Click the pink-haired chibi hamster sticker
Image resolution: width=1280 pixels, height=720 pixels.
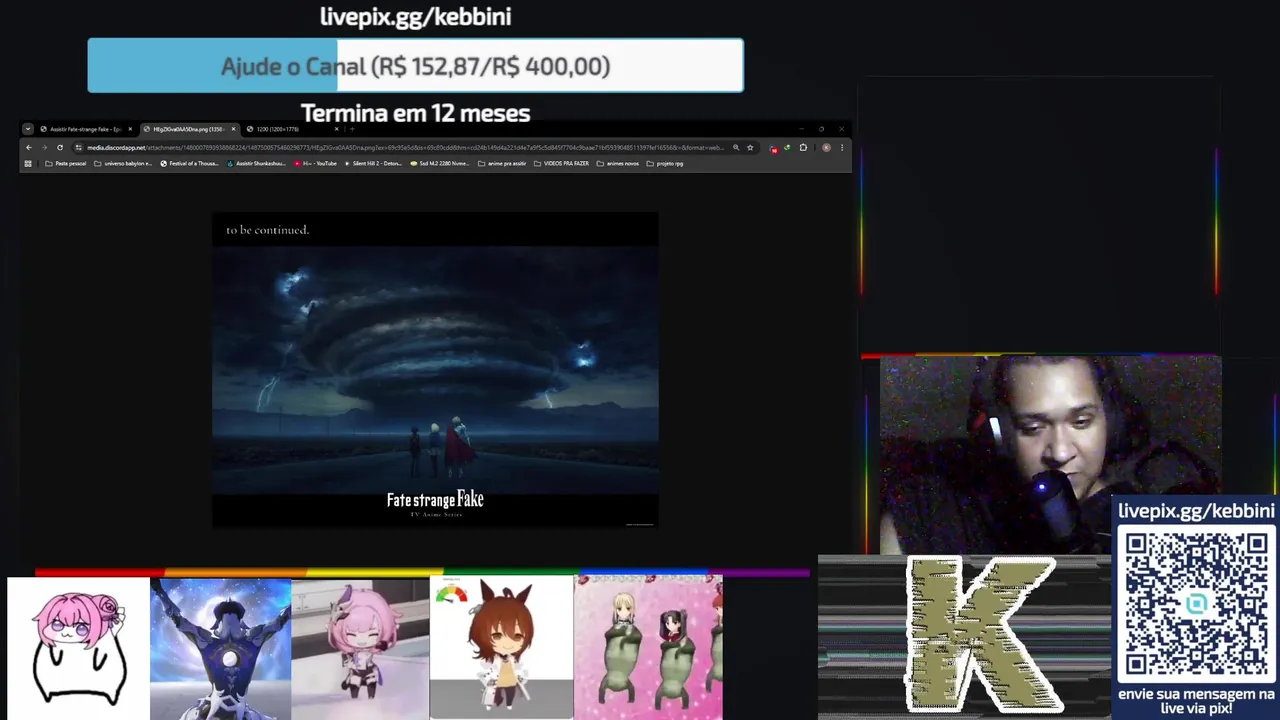coord(78,648)
